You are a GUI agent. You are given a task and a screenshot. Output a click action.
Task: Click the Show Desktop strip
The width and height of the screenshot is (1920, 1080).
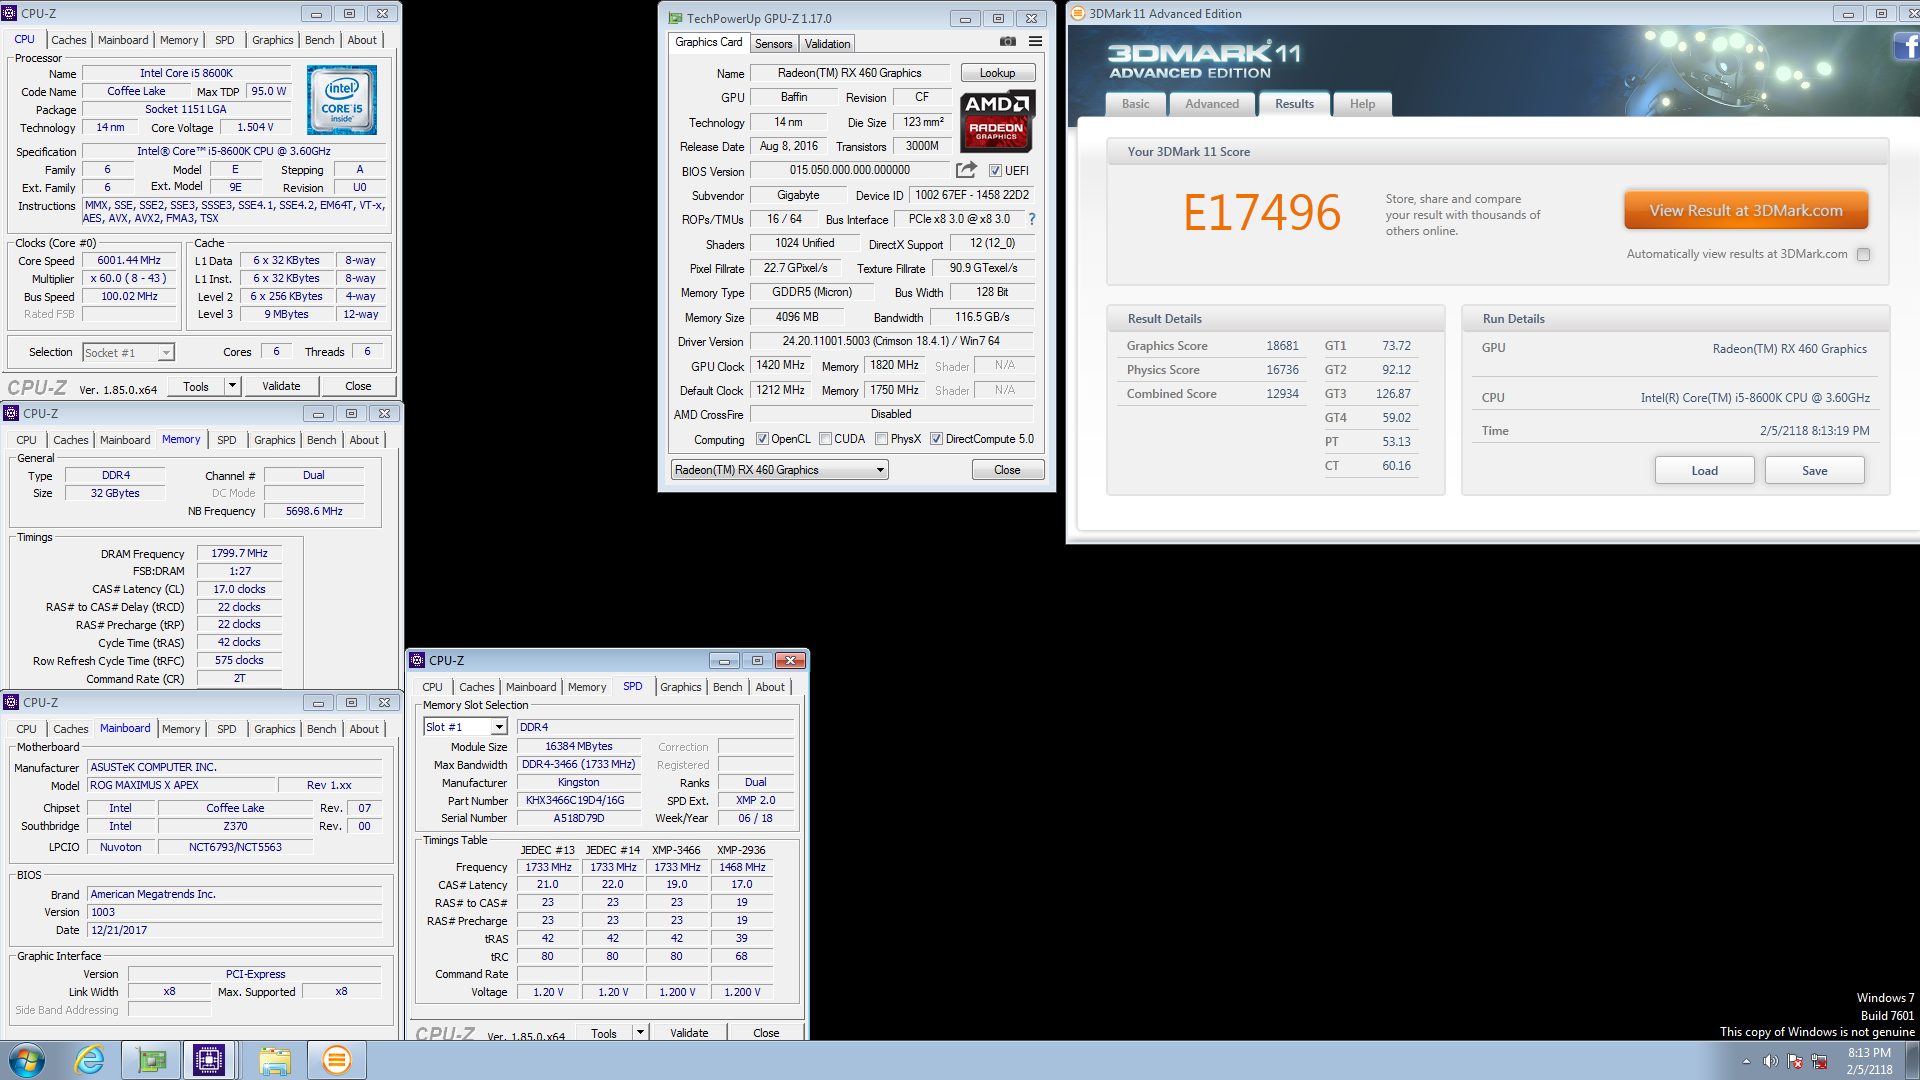(x=1912, y=1060)
